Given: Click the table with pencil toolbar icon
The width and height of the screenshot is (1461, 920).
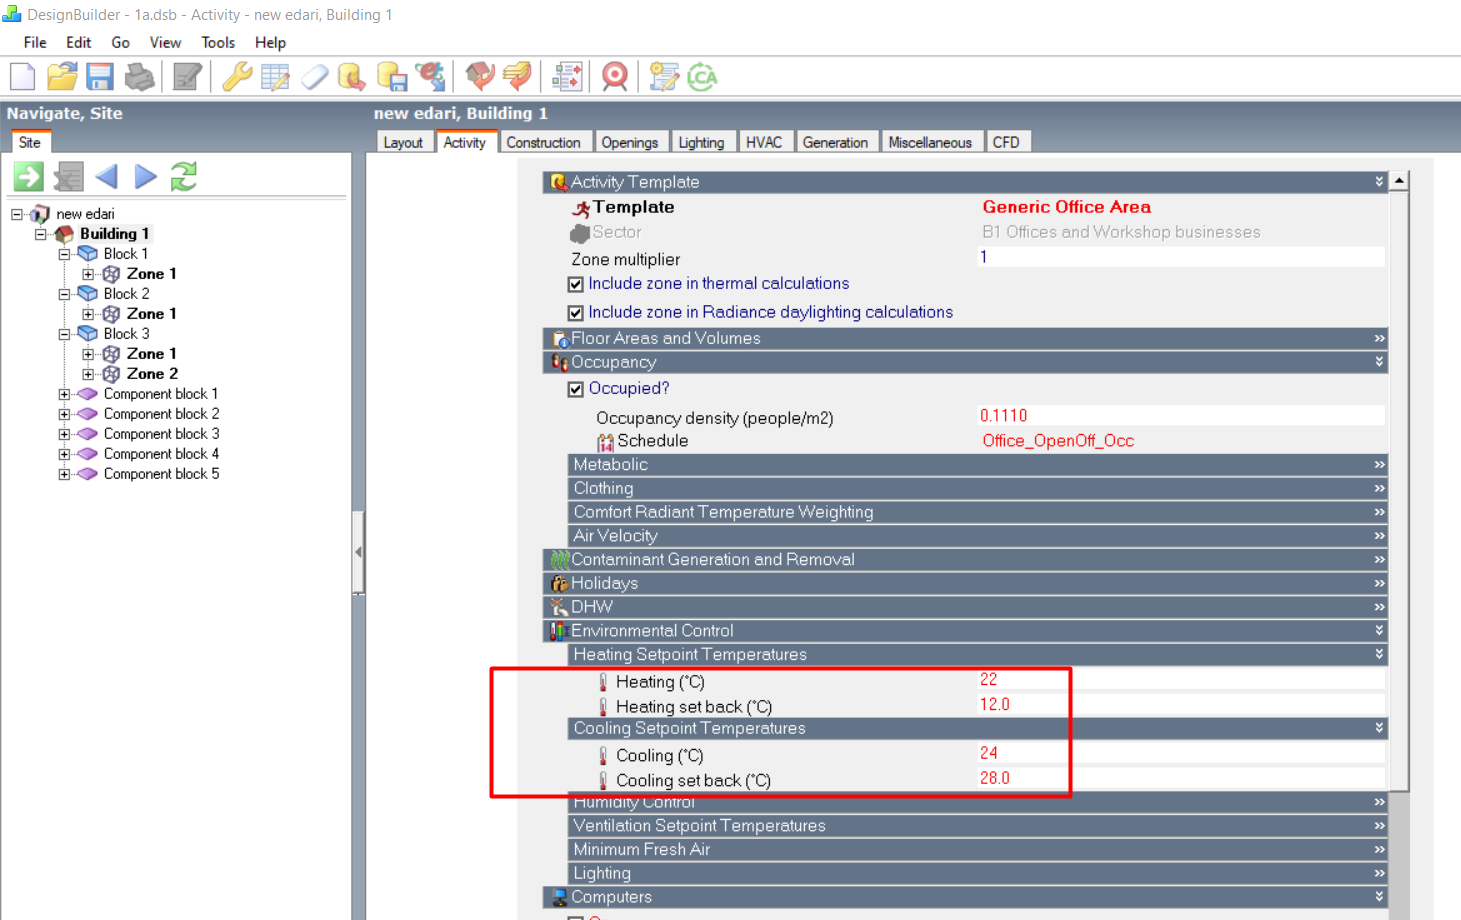Looking at the screenshot, I should pyautogui.click(x=275, y=77).
